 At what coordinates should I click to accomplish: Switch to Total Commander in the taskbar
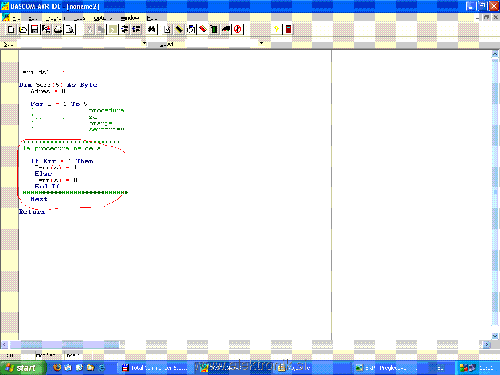[155, 368]
